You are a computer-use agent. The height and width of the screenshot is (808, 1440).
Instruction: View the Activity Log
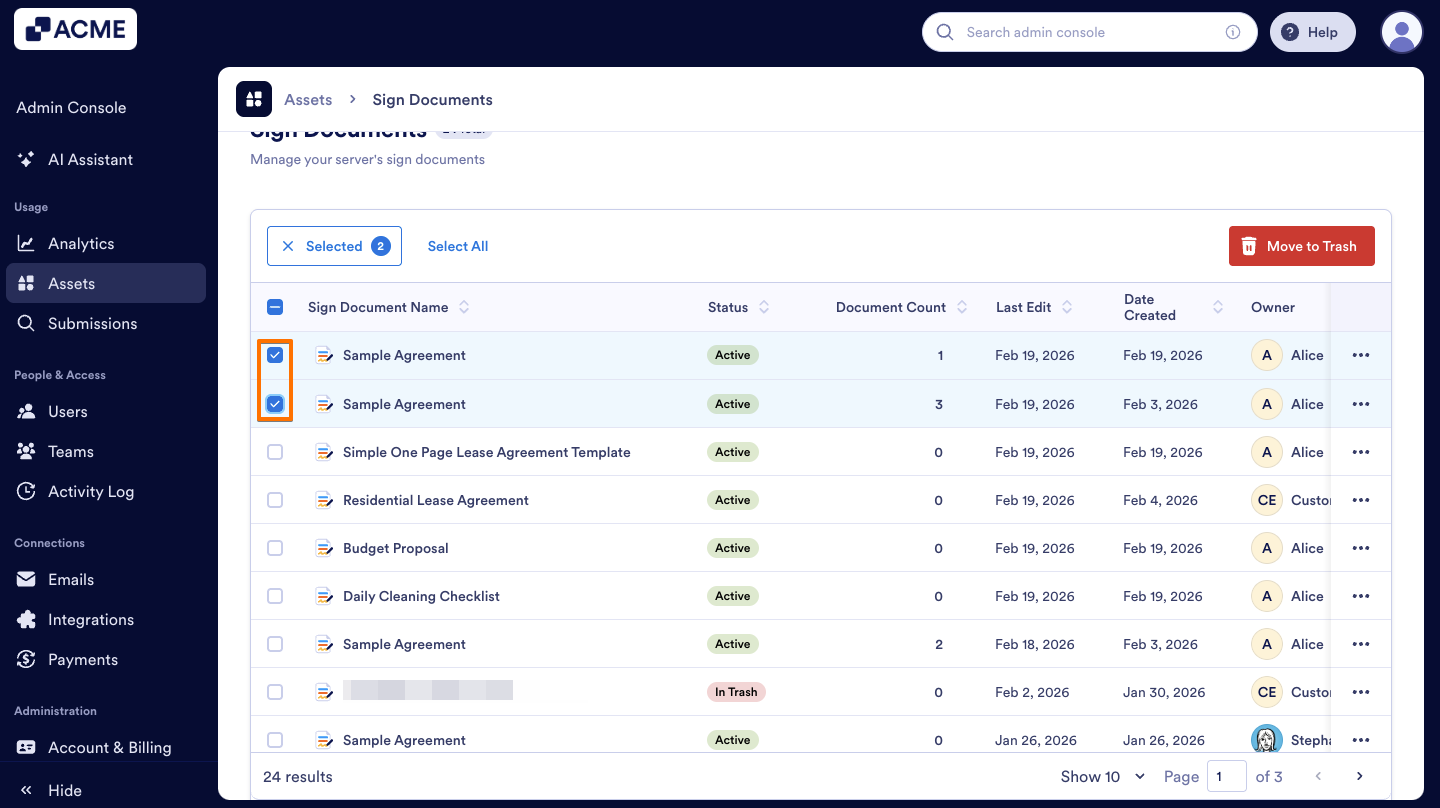coord(89,491)
